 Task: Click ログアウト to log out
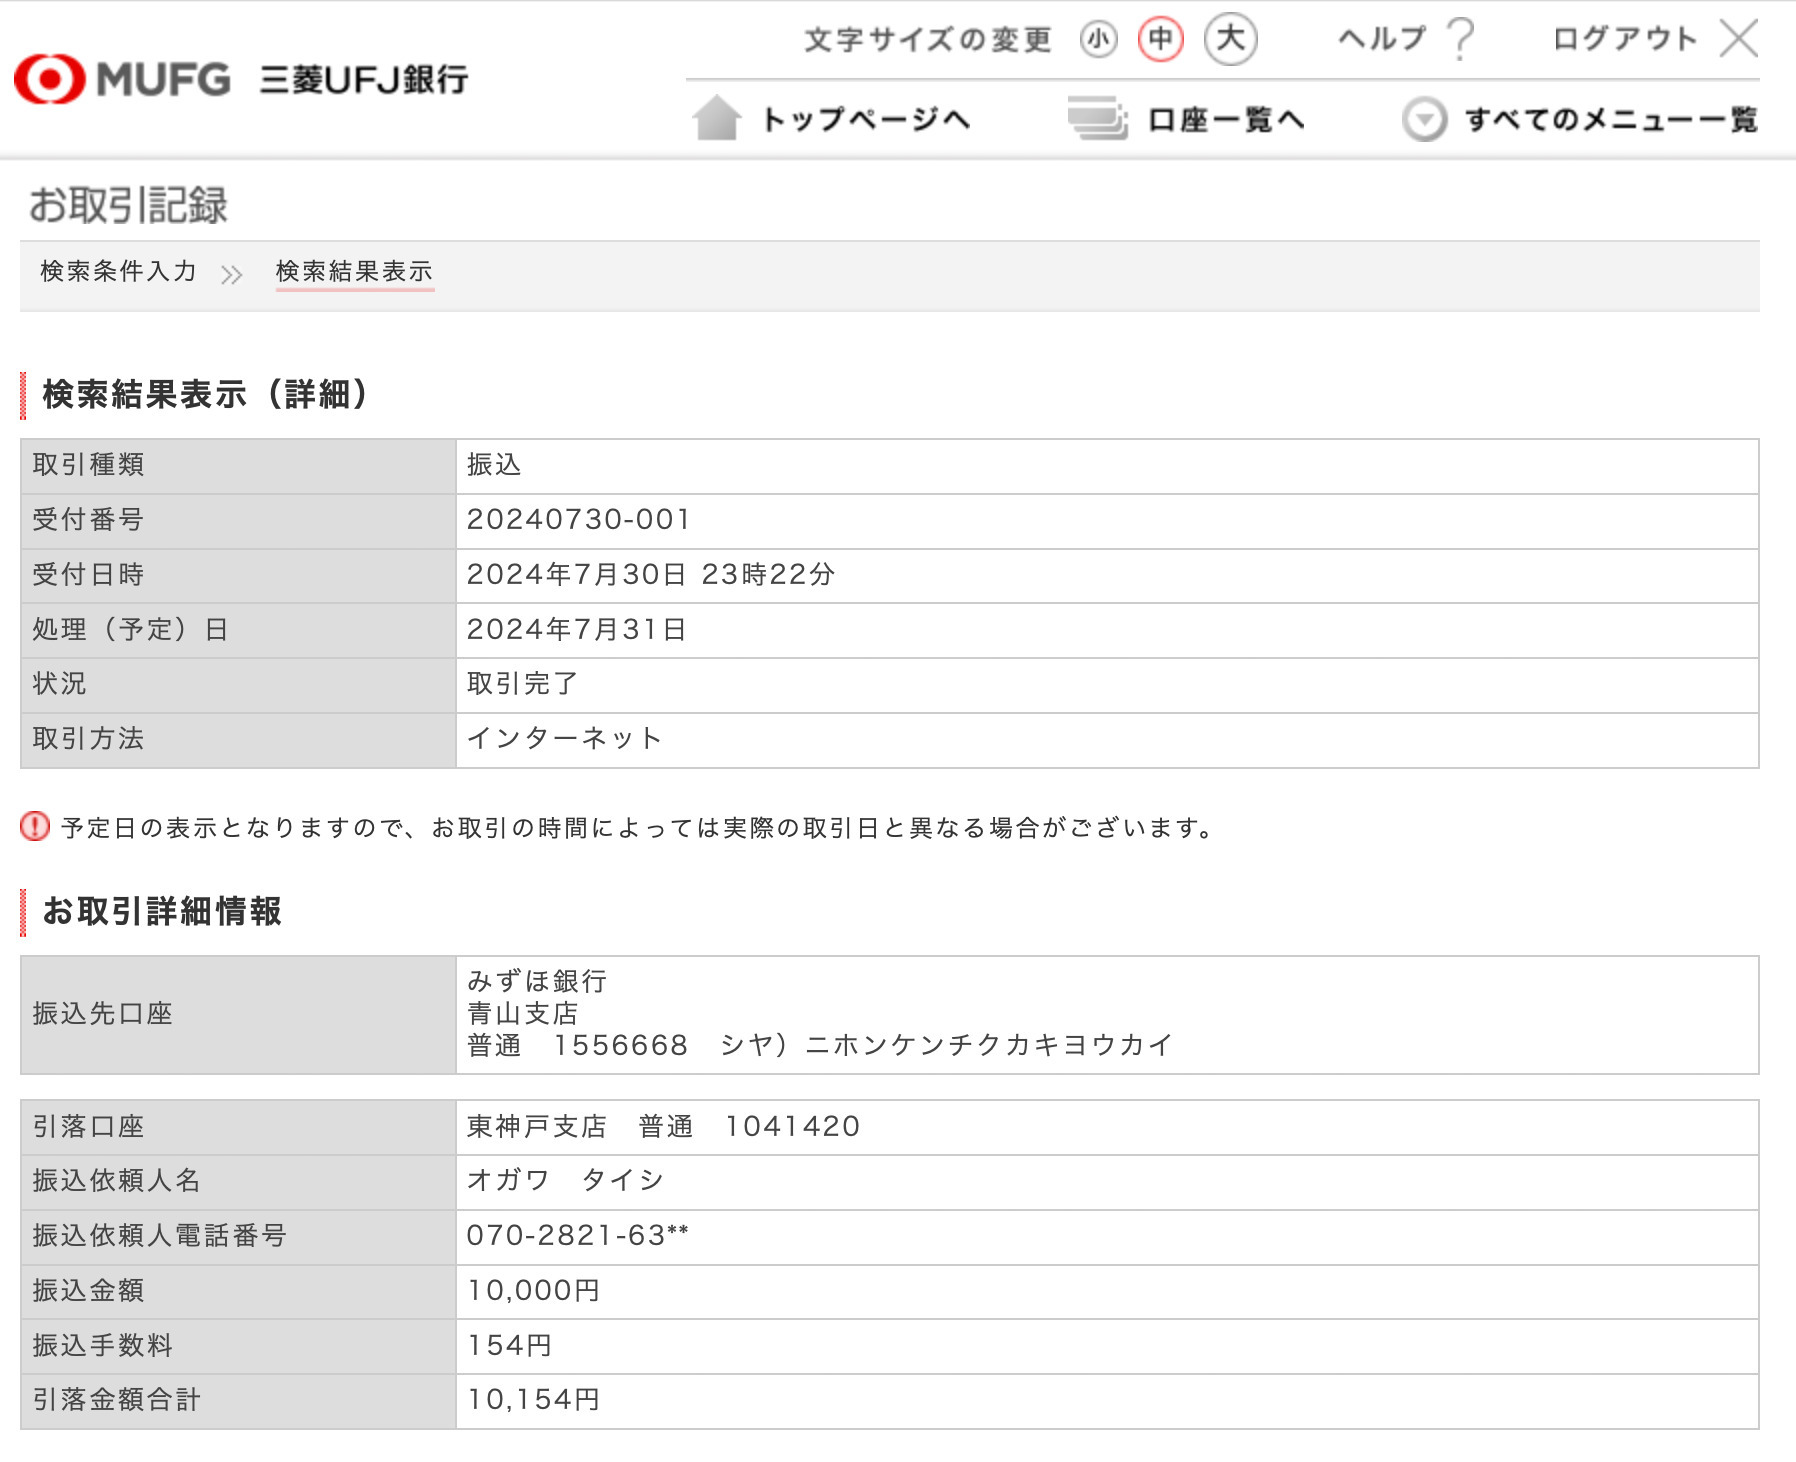(1625, 39)
